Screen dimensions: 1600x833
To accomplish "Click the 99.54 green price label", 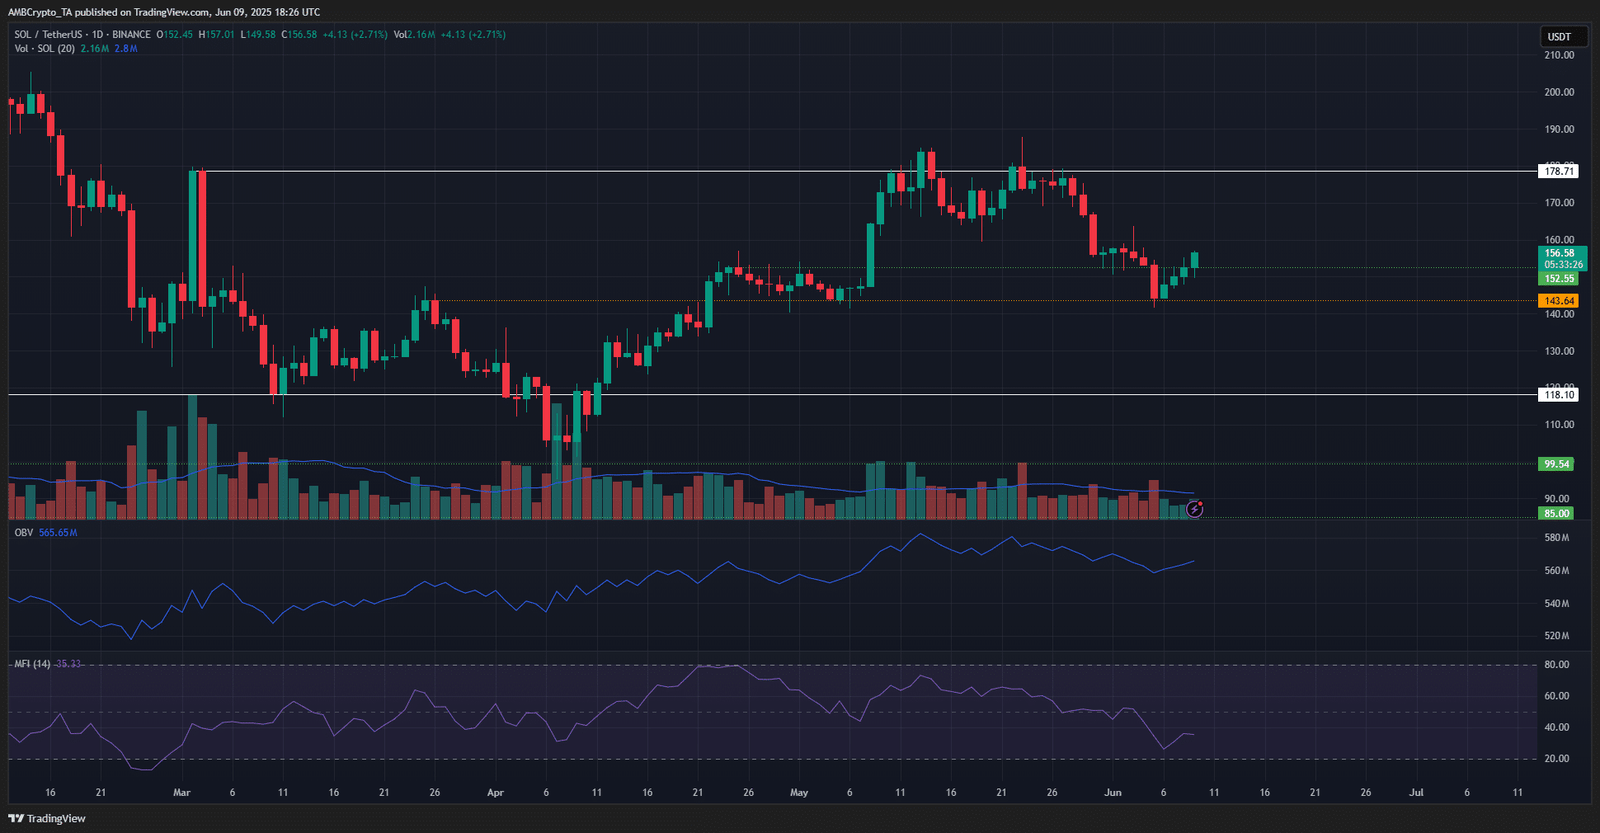I will 1556,464.
